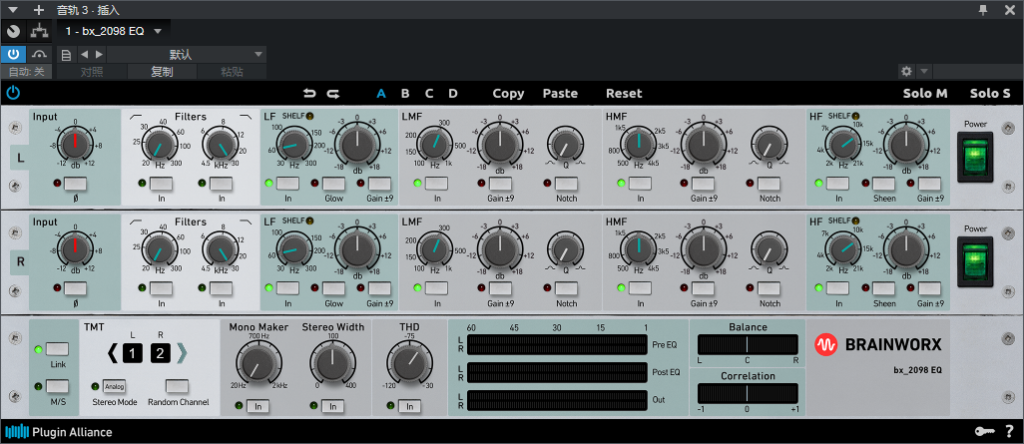Expand the arrow next to gear icon

923,71
